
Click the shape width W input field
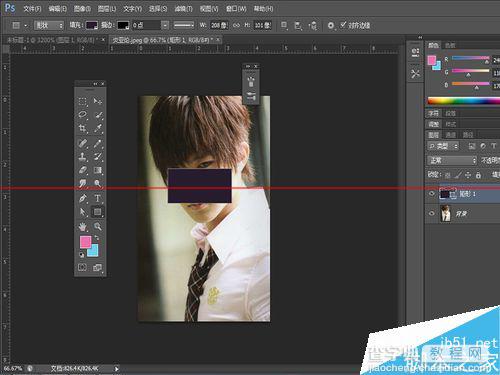click(x=219, y=25)
